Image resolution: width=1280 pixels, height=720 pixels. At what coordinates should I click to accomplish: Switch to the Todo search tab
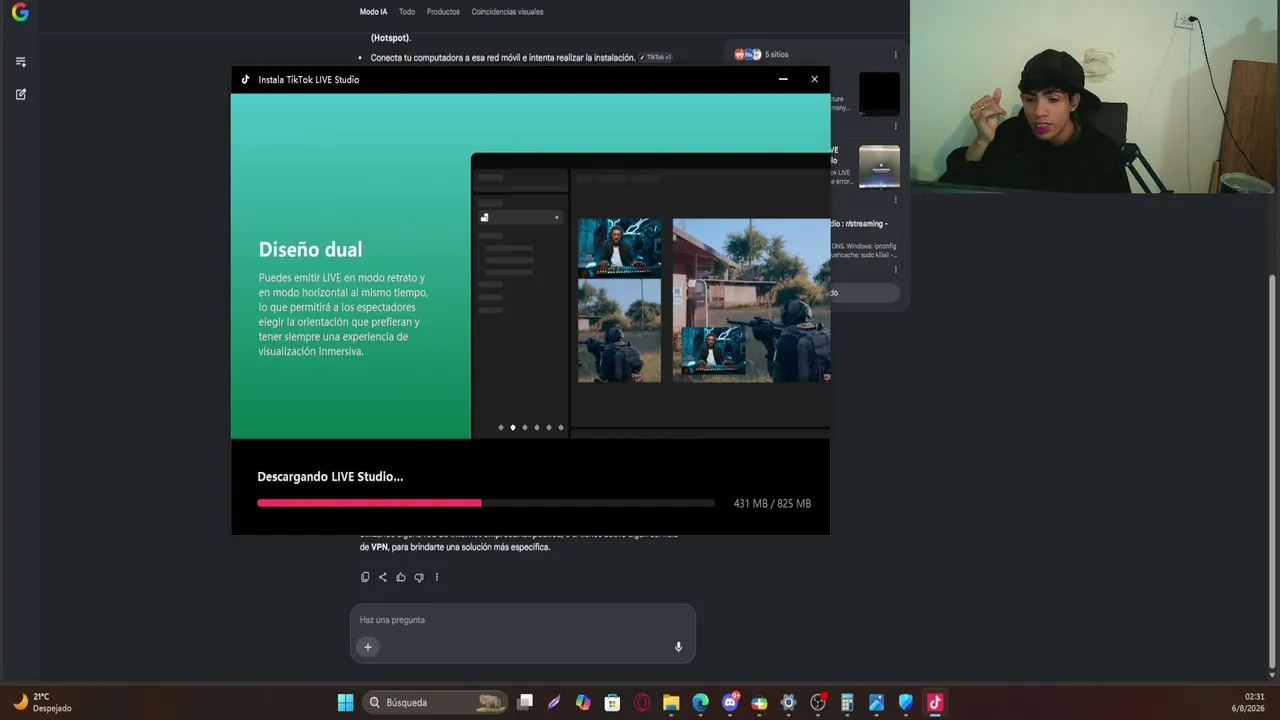pos(407,12)
